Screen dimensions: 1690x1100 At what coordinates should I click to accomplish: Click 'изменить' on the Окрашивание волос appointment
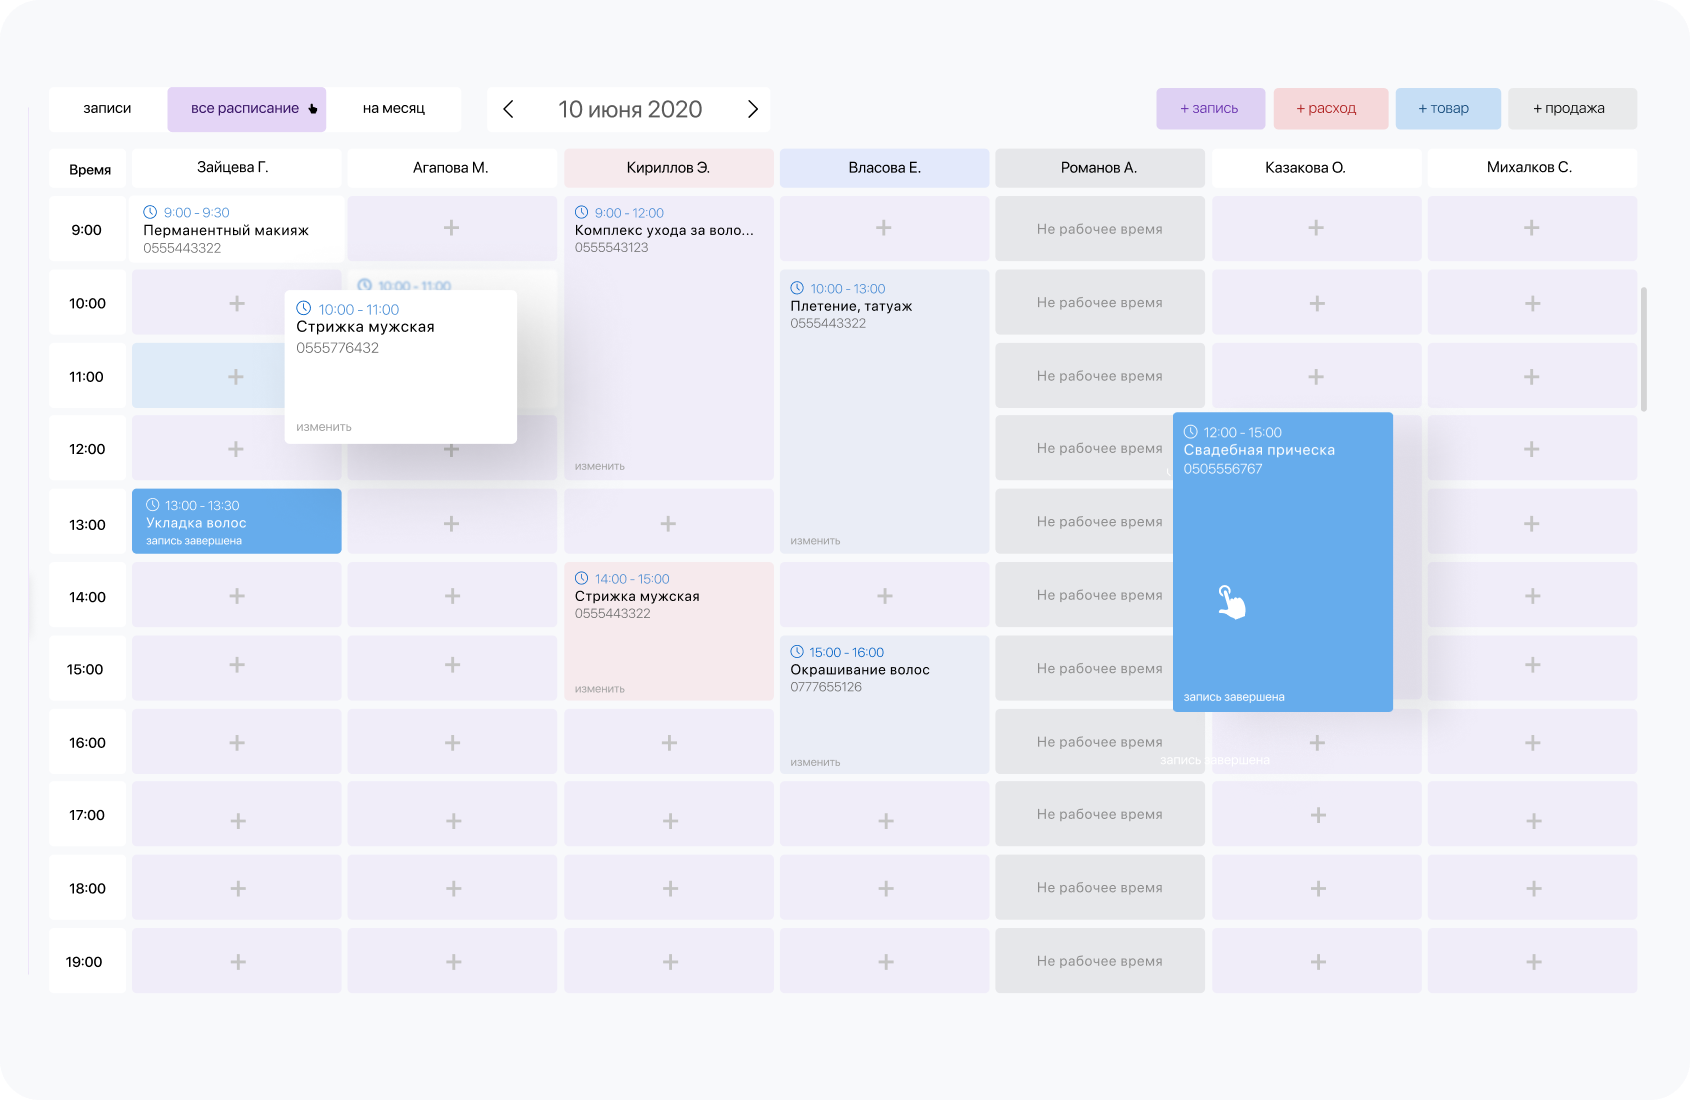(x=815, y=762)
